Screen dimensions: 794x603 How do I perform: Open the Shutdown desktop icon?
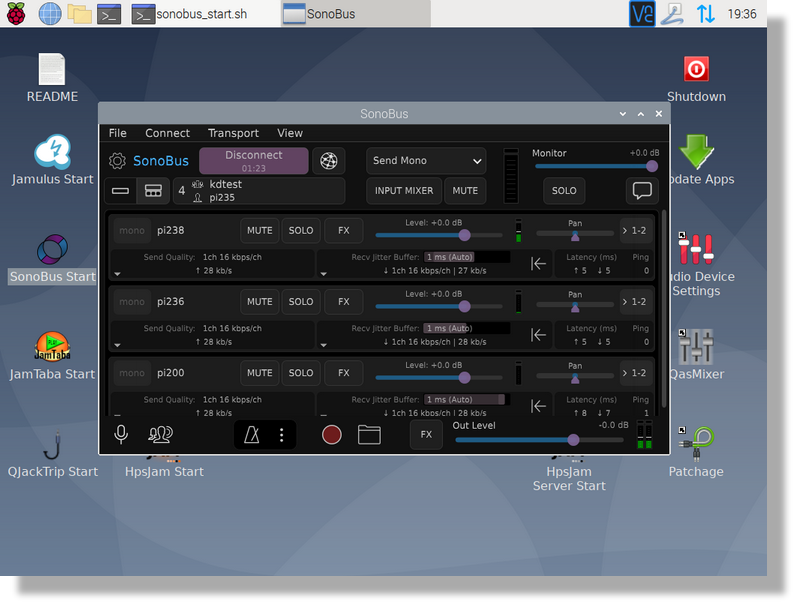tap(696, 79)
